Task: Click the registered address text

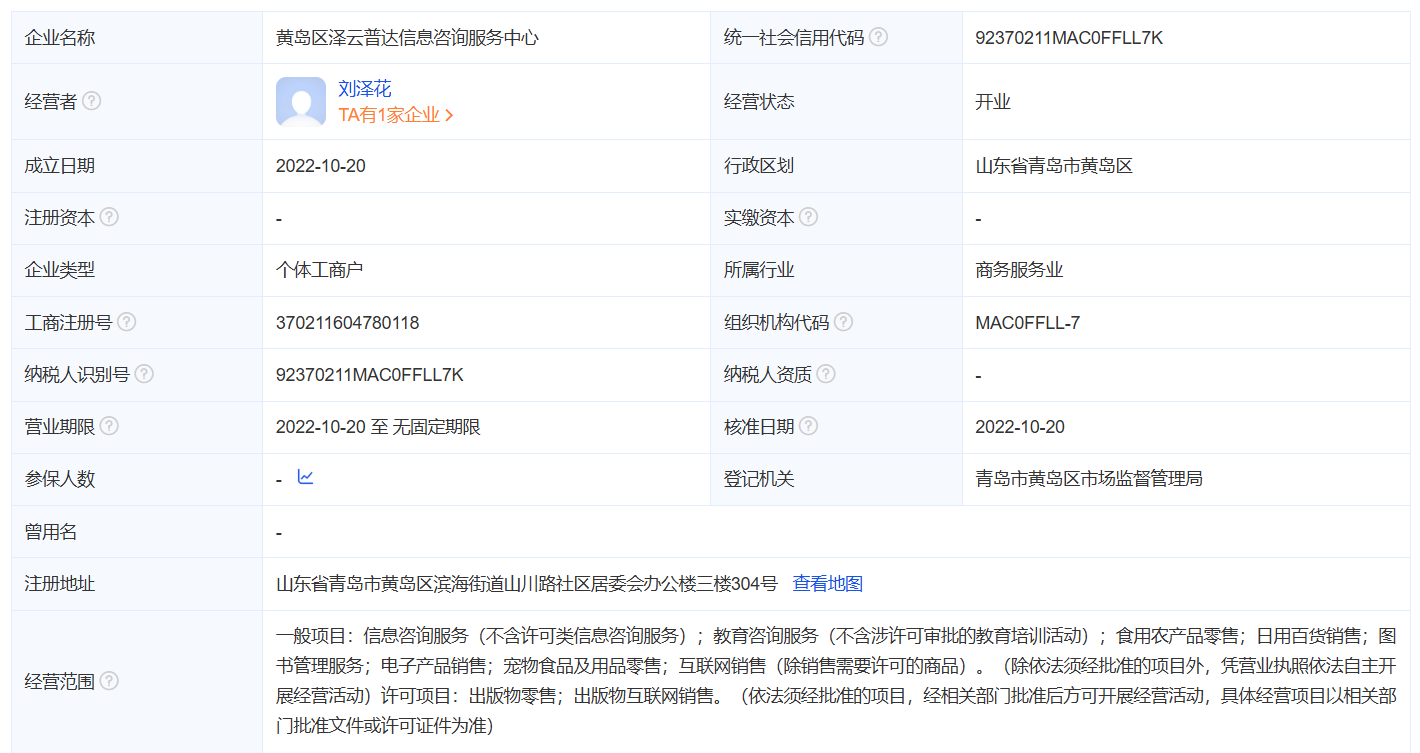Action: (526, 583)
